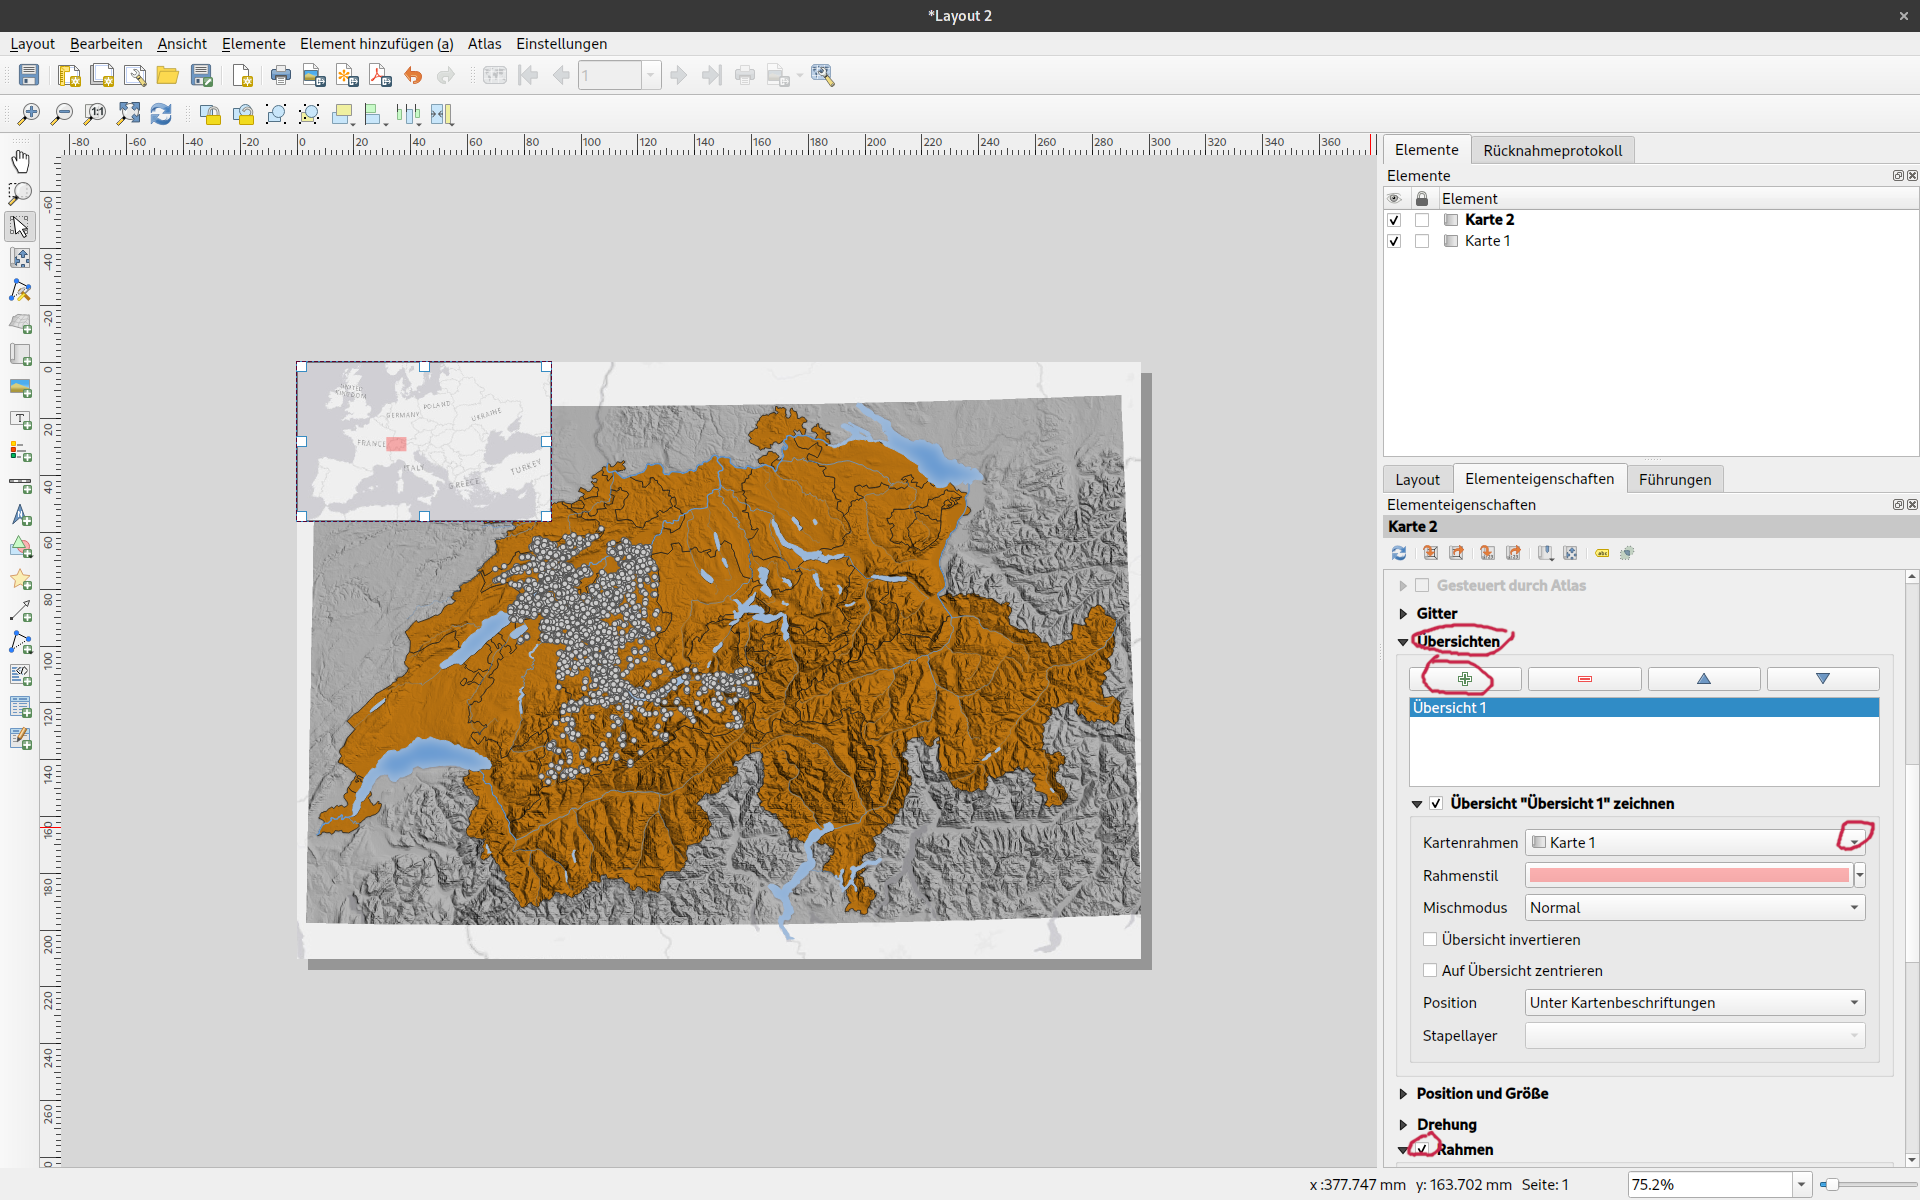The image size is (1920, 1200).
Task: Select Übersicht 1 in overview list
Action: point(1643,707)
